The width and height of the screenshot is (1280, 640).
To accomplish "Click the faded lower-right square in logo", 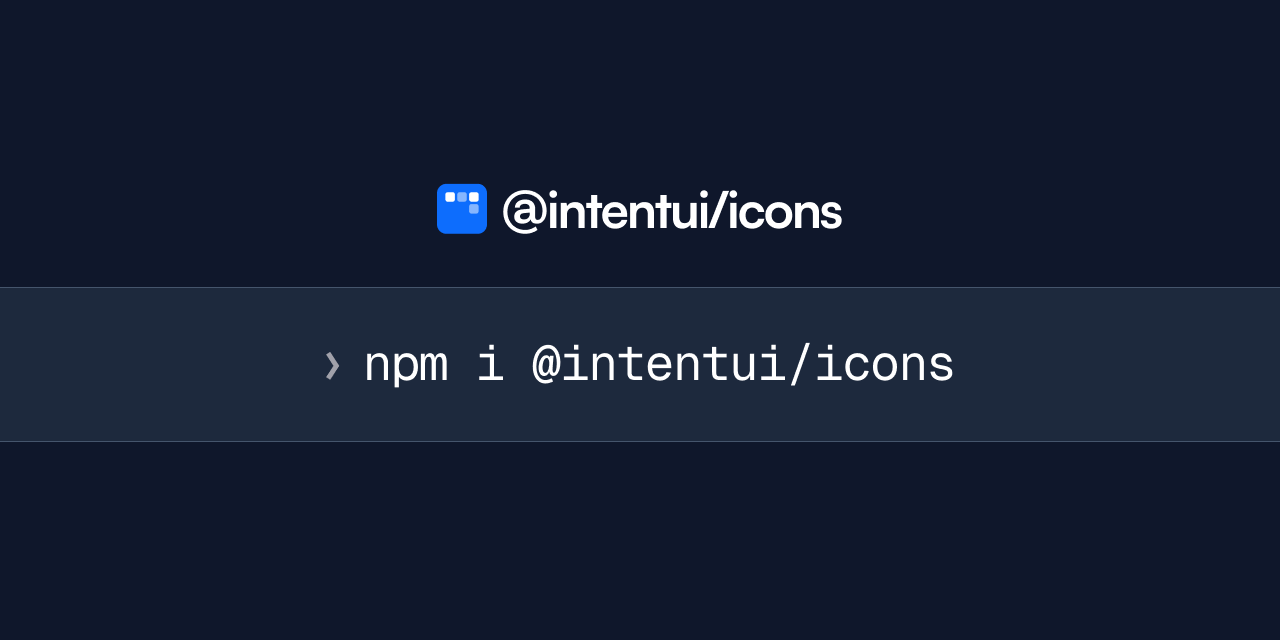I will [x=474, y=209].
